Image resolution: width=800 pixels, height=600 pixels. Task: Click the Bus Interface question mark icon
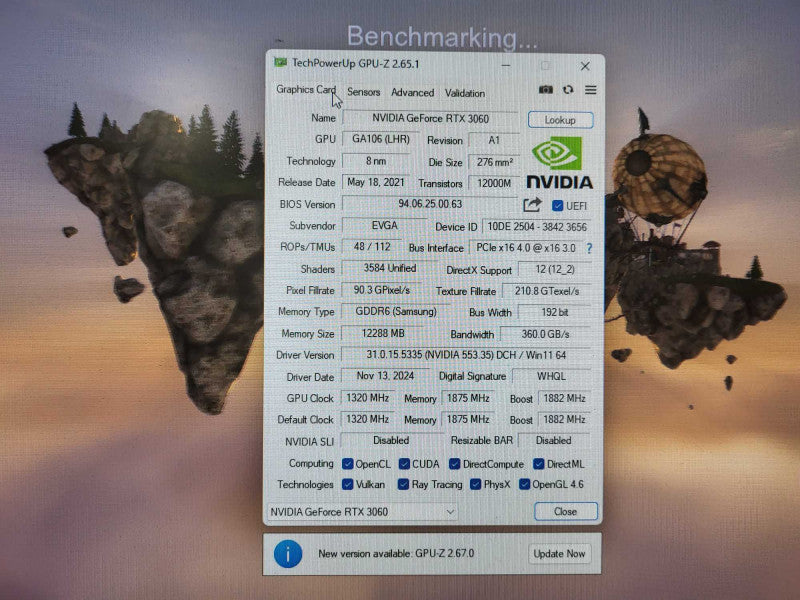pyautogui.click(x=589, y=248)
